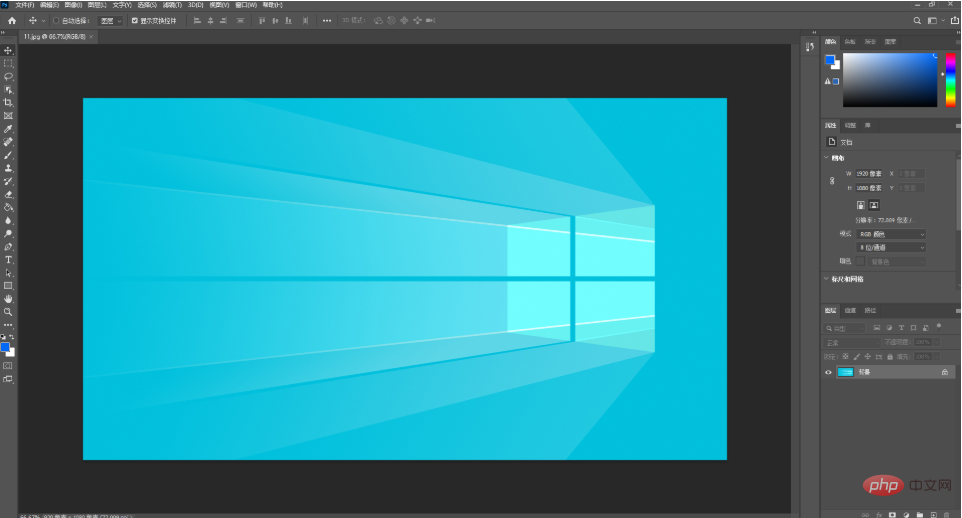Click the search icon at top right

pyautogui.click(x=917, y=20)
